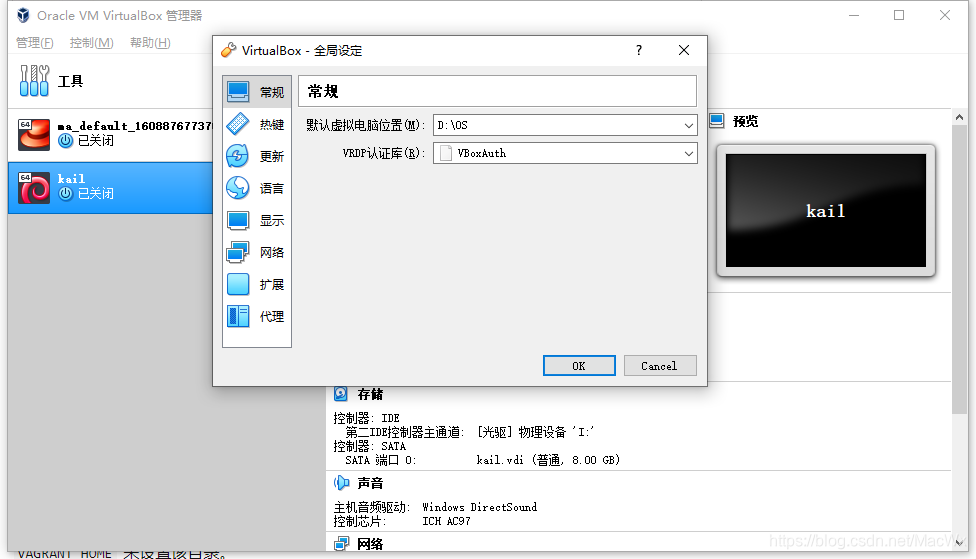Confirm settings with OK button

[579, 366]
